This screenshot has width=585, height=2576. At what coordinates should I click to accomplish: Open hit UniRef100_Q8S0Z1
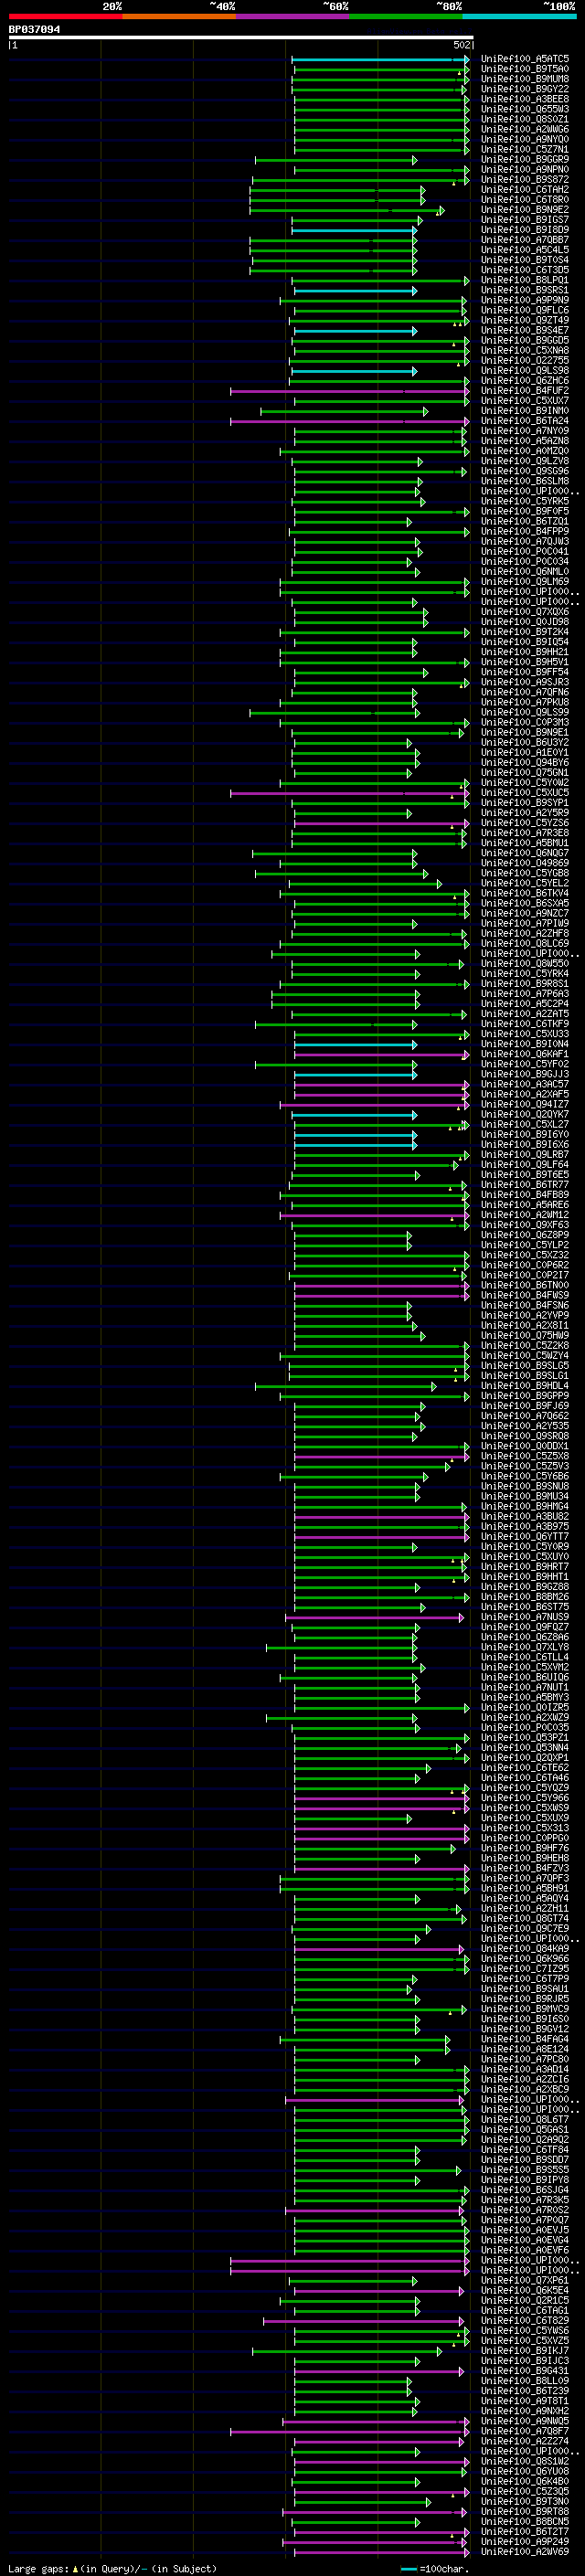tap(525, 119)
